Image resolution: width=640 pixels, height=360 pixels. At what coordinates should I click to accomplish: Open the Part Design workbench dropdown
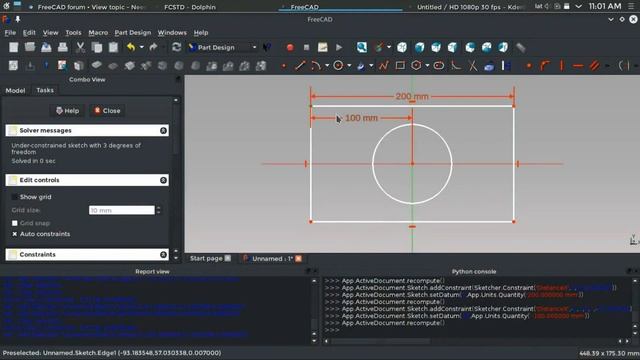[222, 47]
